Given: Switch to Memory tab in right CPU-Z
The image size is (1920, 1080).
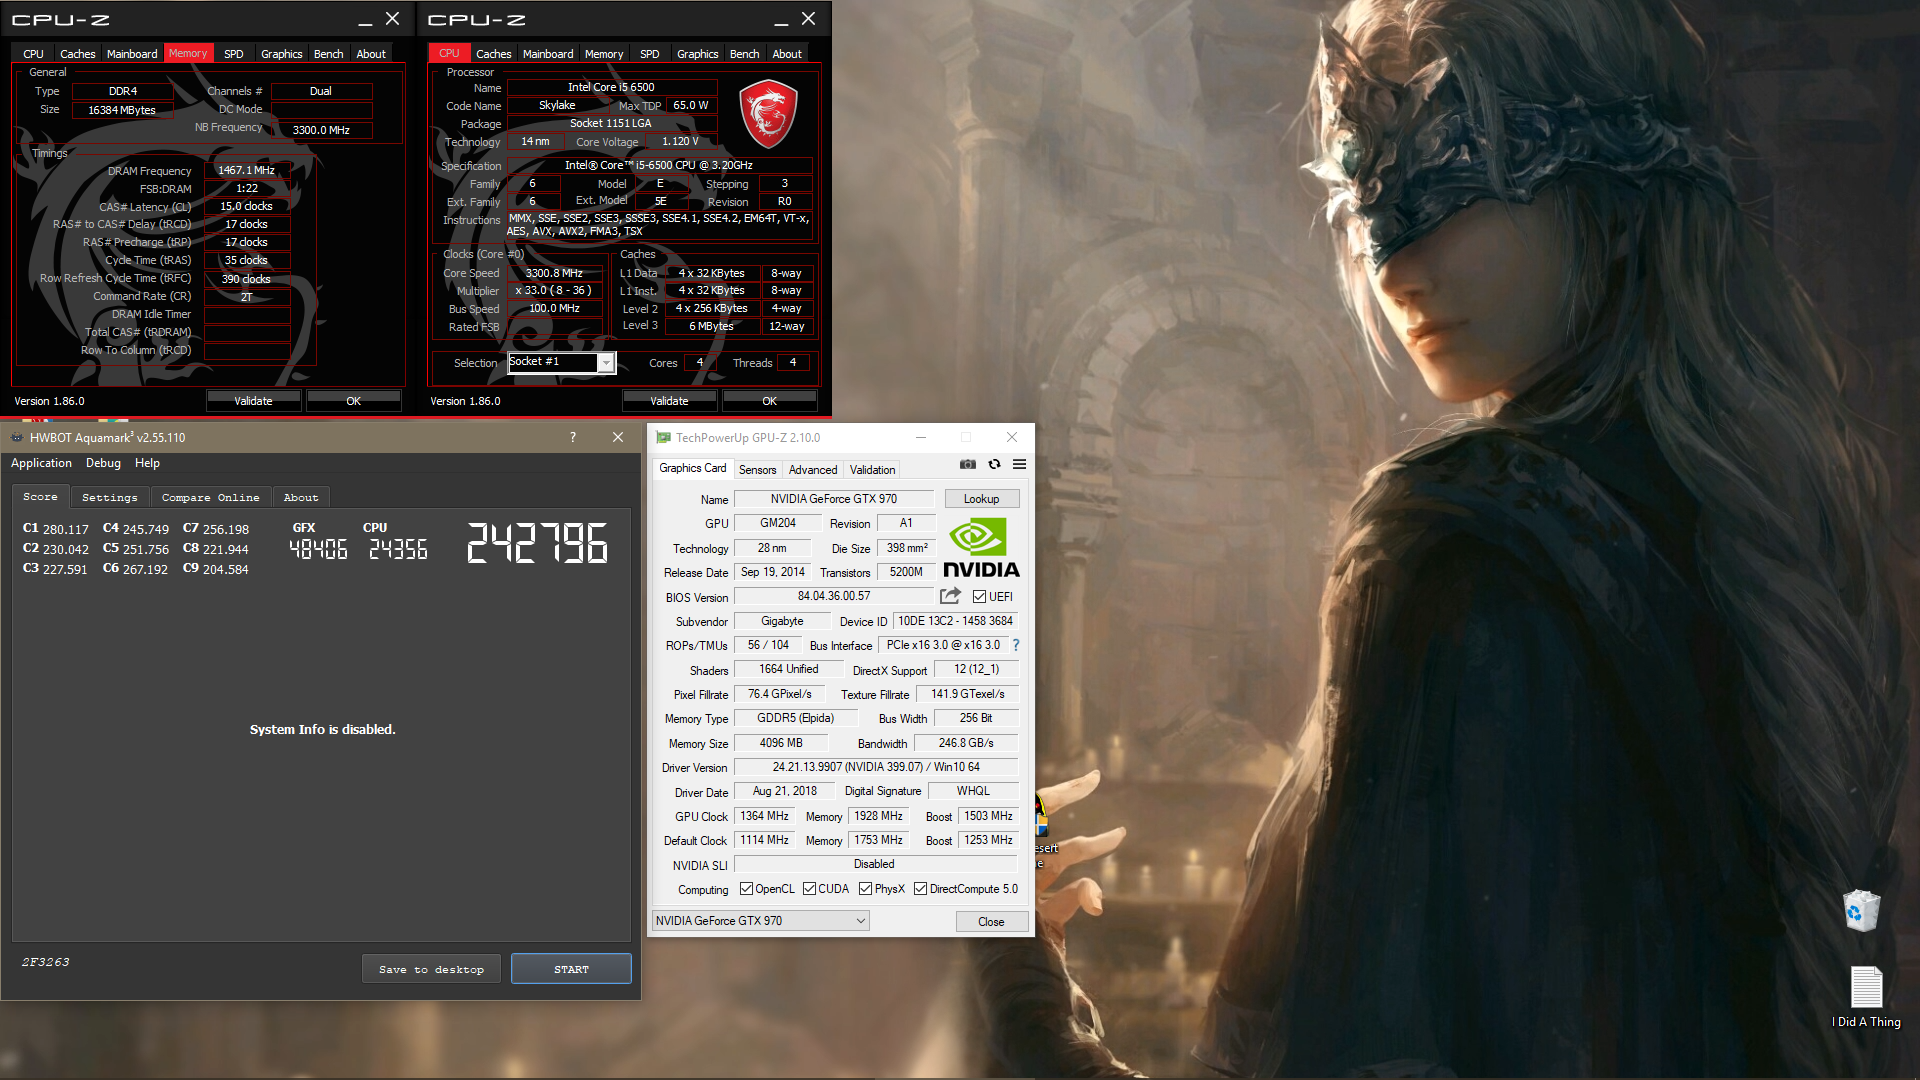Looking at the screenshot, I should pos(603,54).
